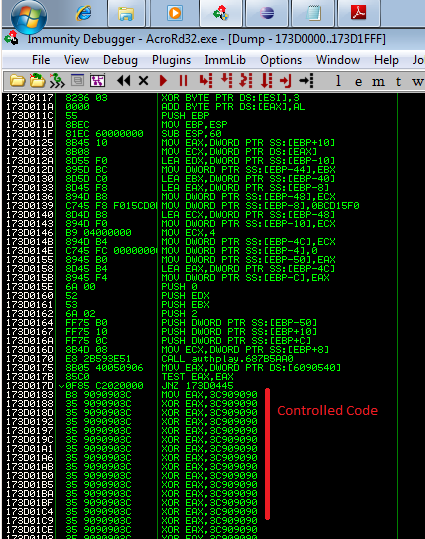Select the JNZ 173D0445 instruction row
The height and width of the screenshot is (539, 425).
pyautogui.click(x=200, y=386)
